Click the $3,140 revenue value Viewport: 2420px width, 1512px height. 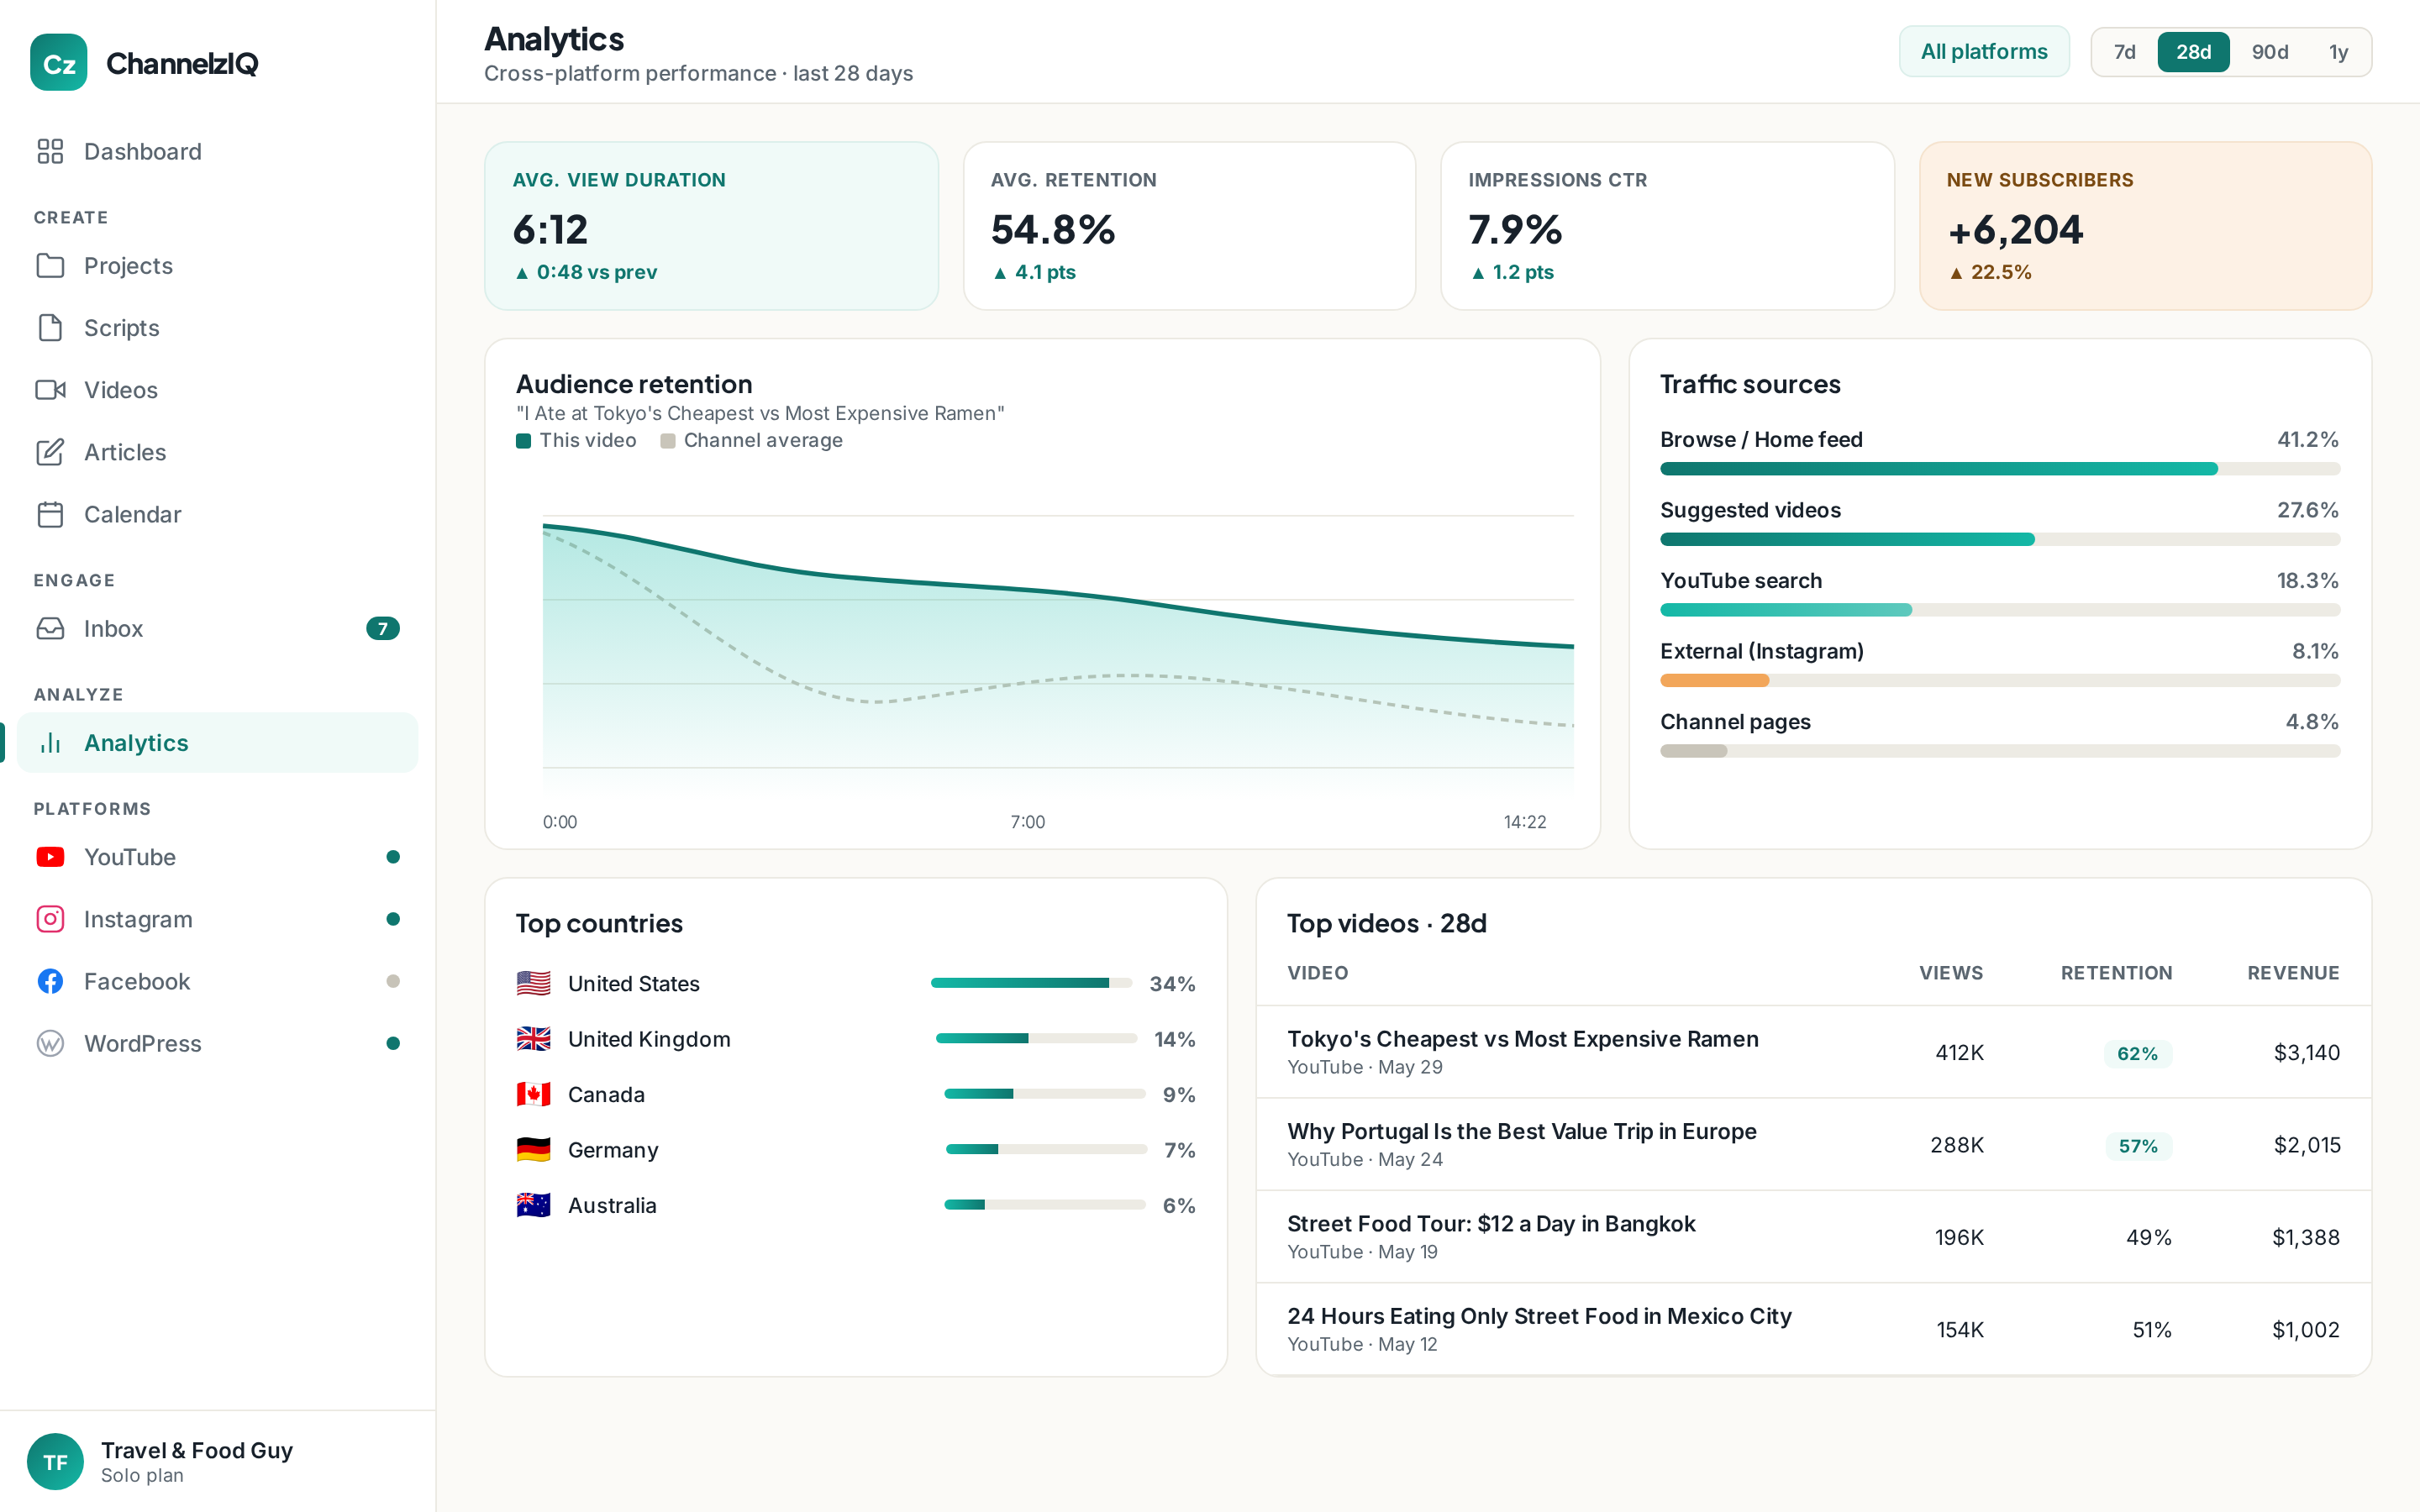(2306, 1052)
